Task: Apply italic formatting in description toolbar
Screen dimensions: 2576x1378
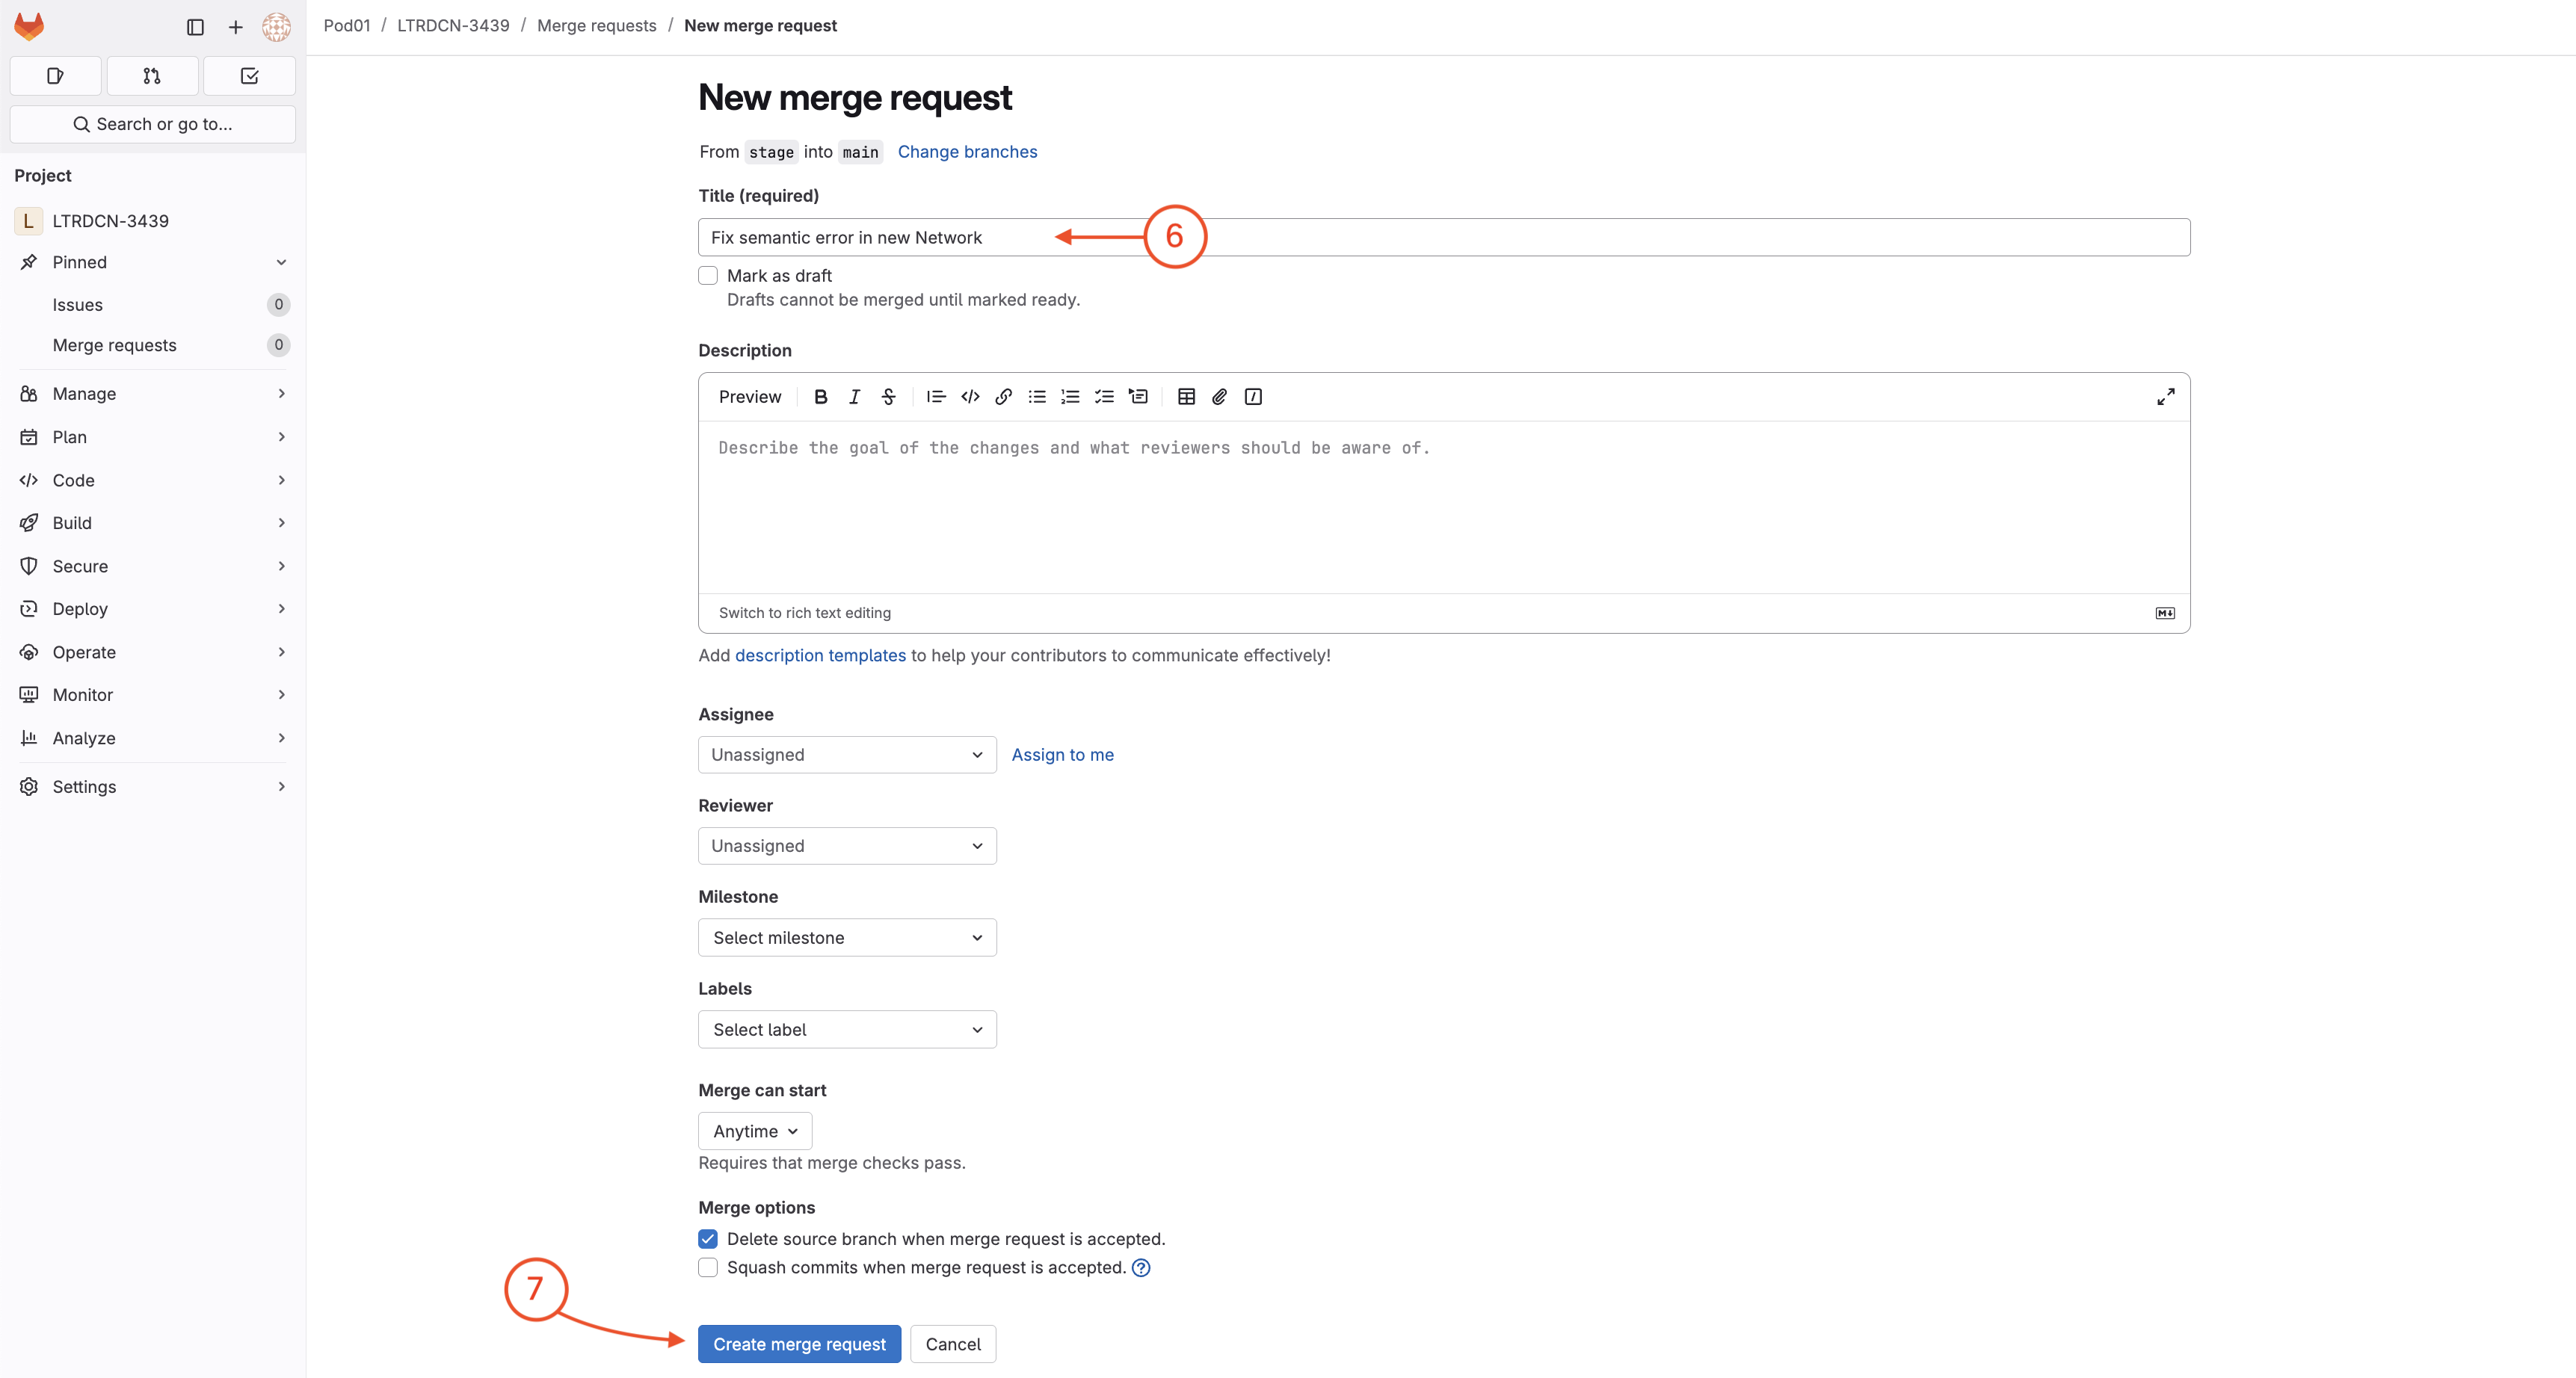Action: [x=854, y=397]
